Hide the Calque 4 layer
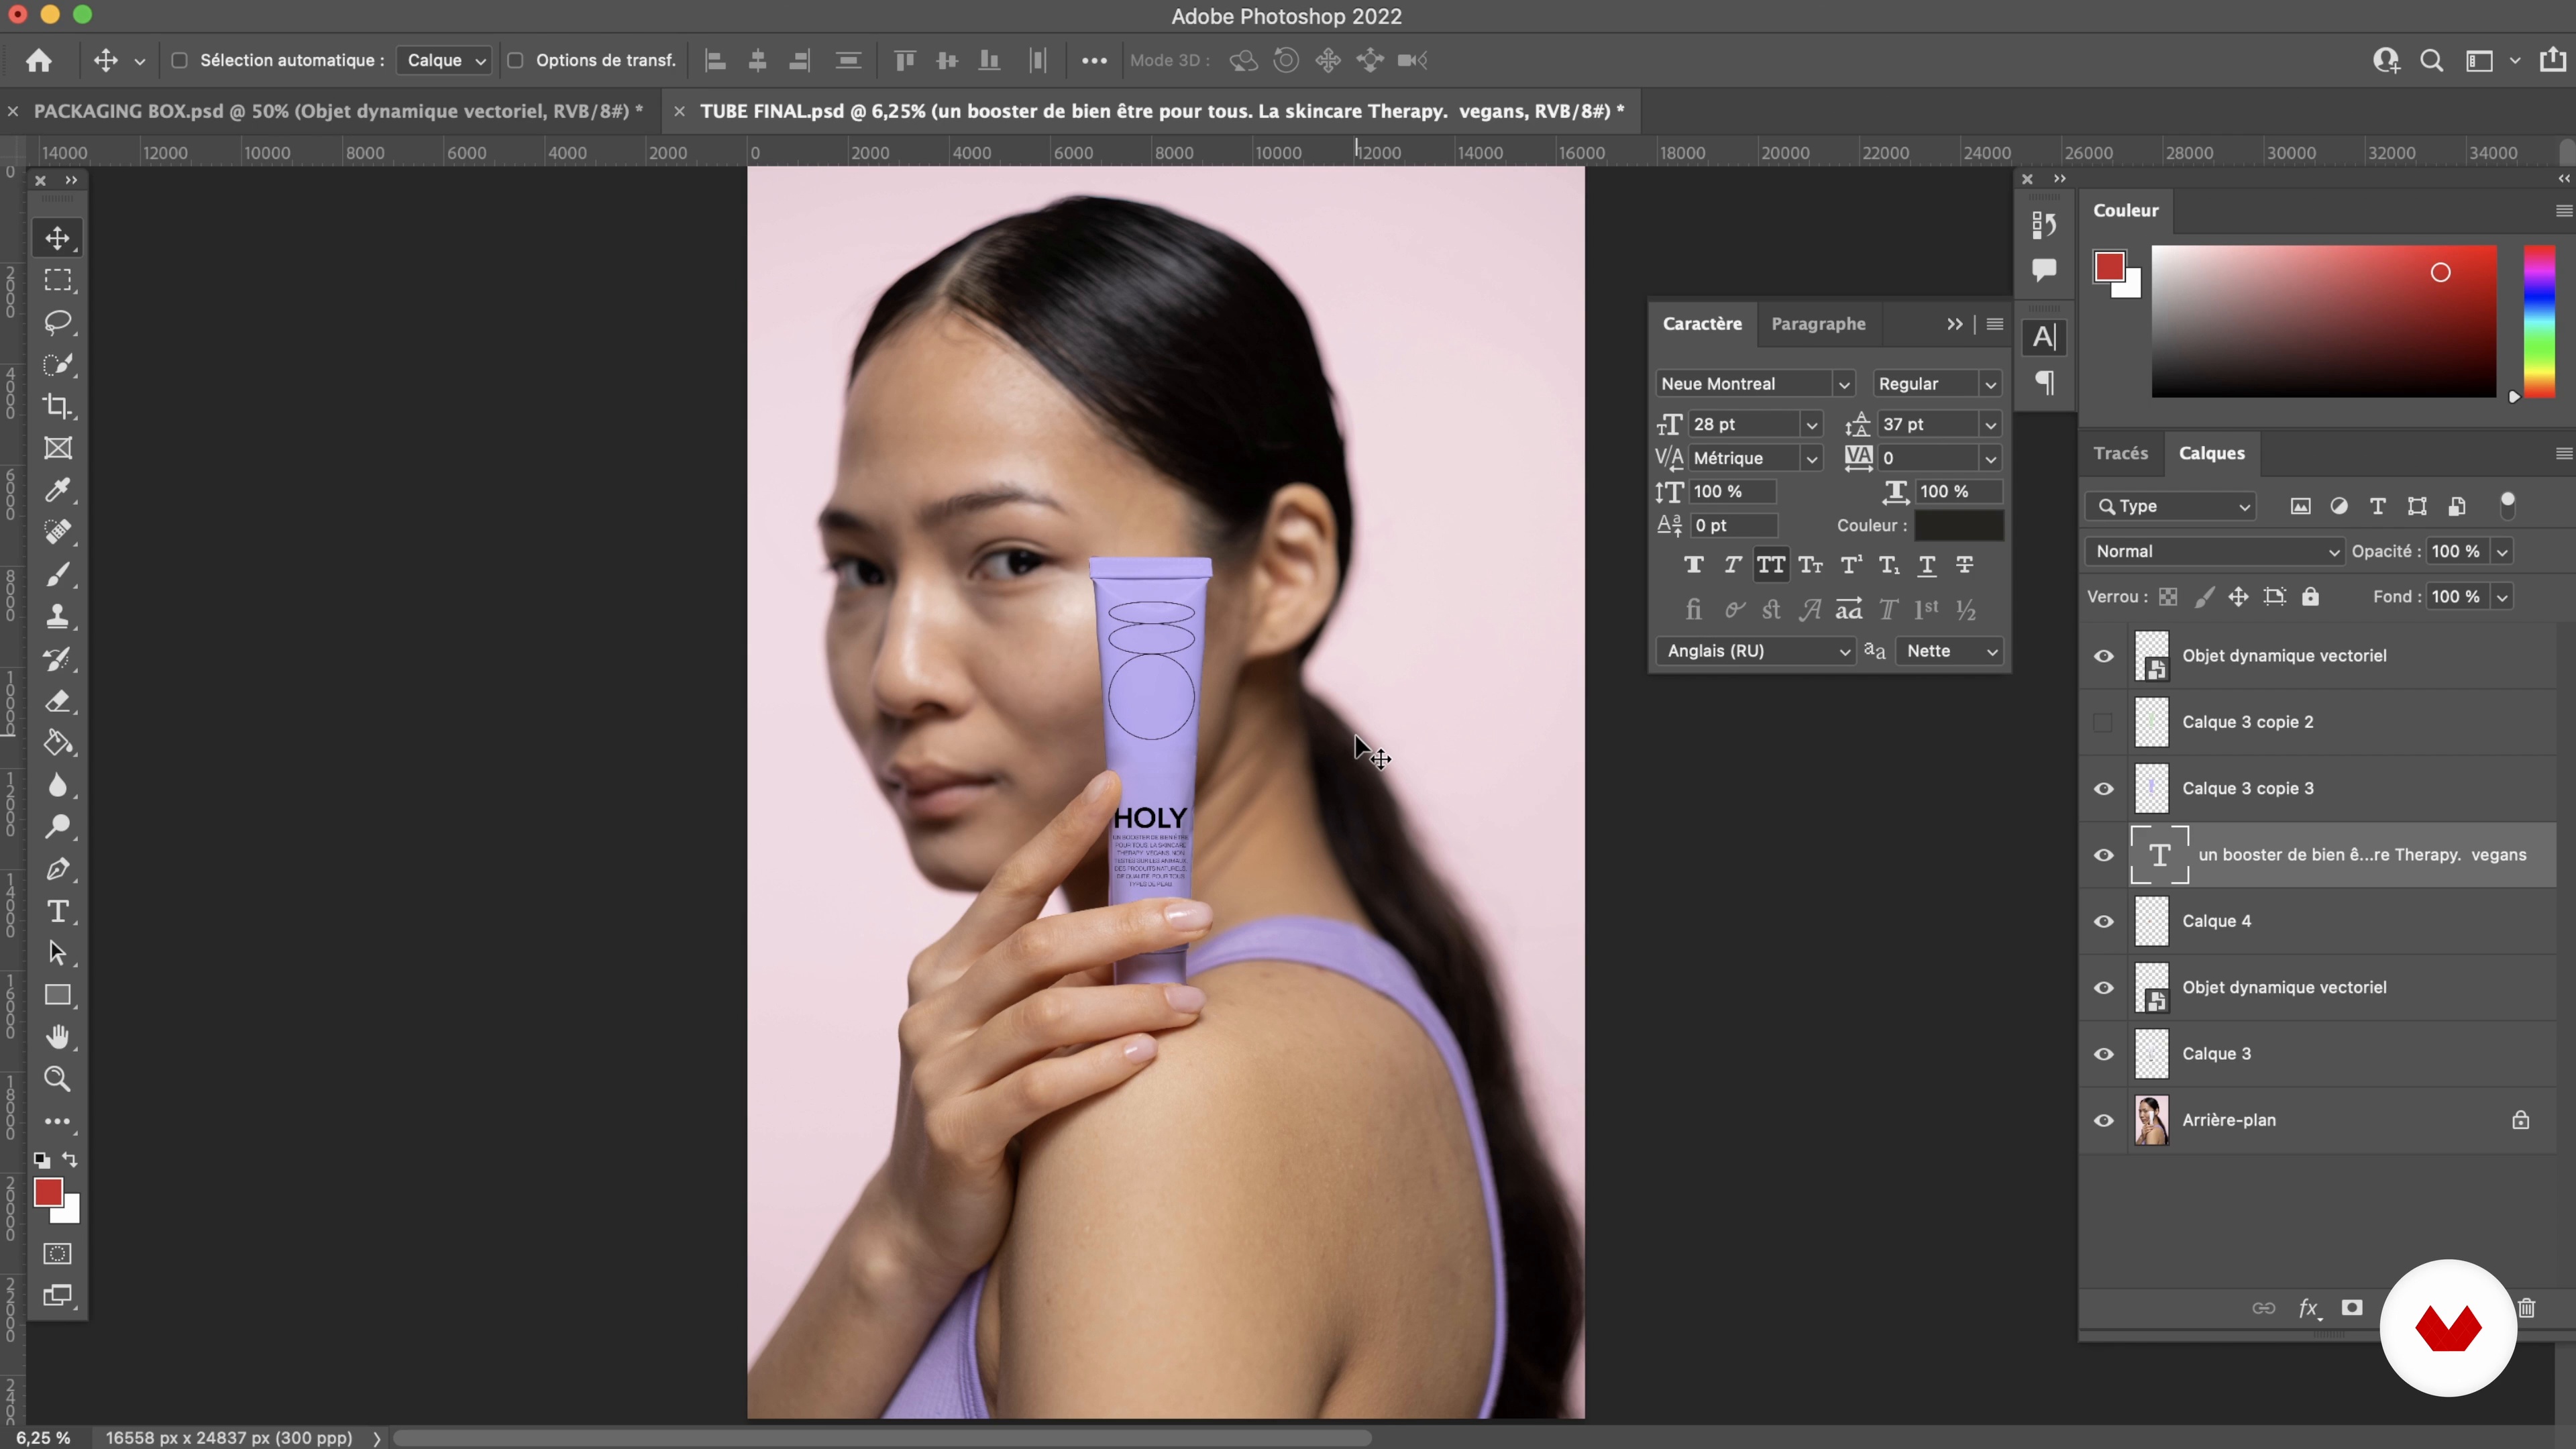The height and width of the screenshot is (1449, 2576). 2103,921
